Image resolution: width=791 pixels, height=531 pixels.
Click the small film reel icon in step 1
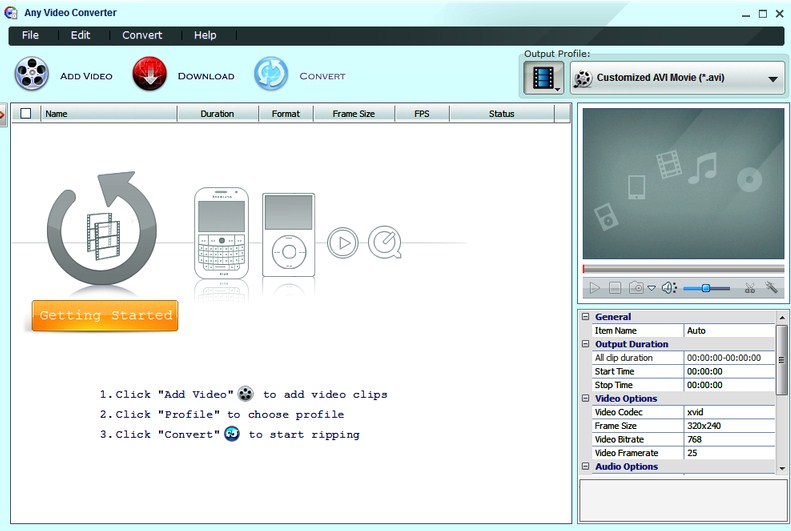[x=246, y=393]
